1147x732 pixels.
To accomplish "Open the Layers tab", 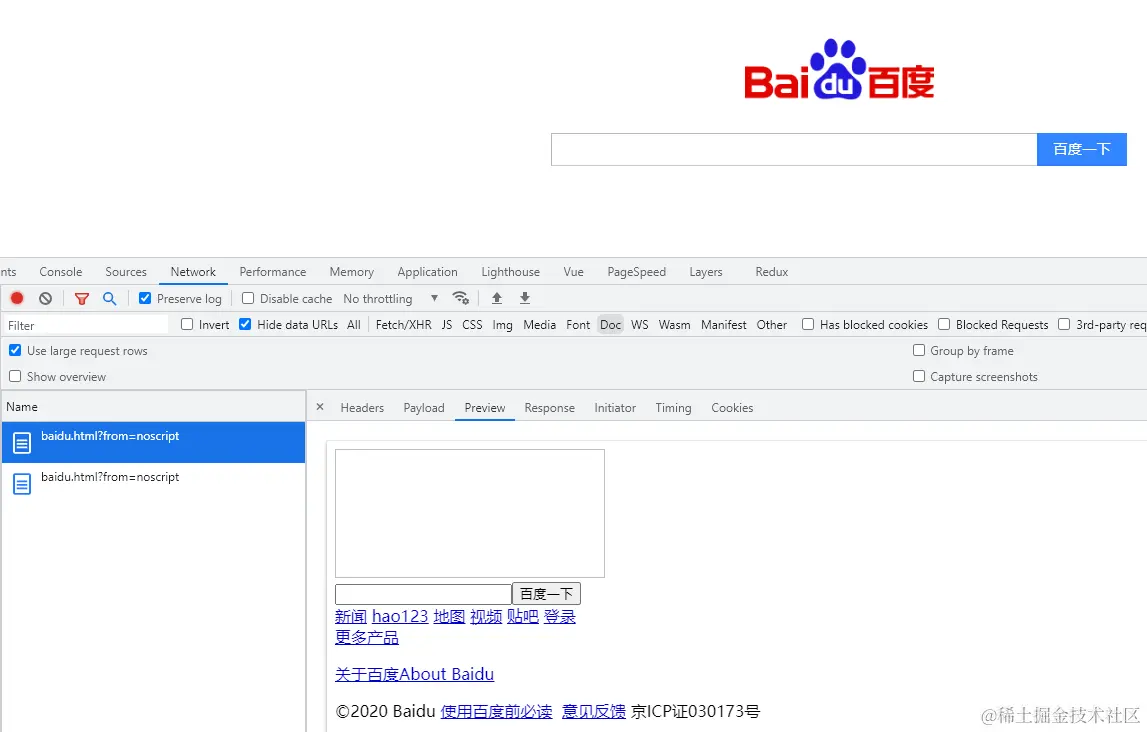I will pyautogui.click(x=706, y=271).
